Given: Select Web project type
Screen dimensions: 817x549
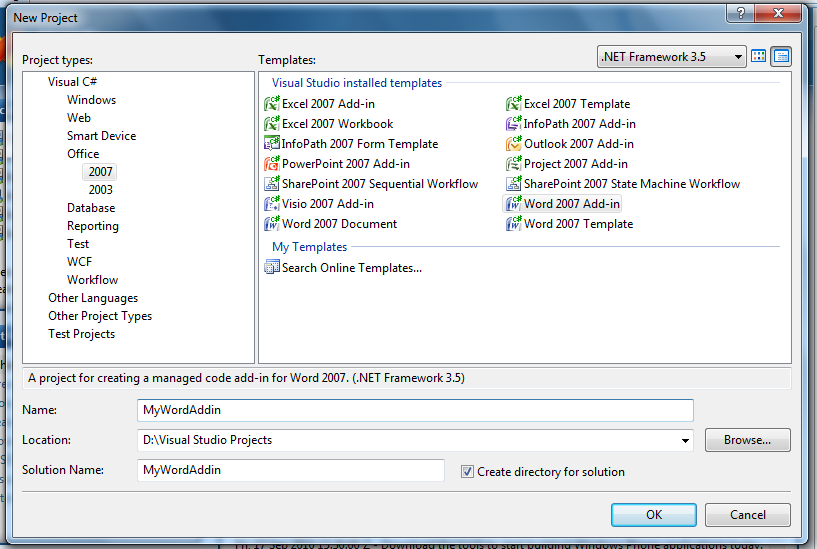Looking at the screenshot, I should pos(79,118).
